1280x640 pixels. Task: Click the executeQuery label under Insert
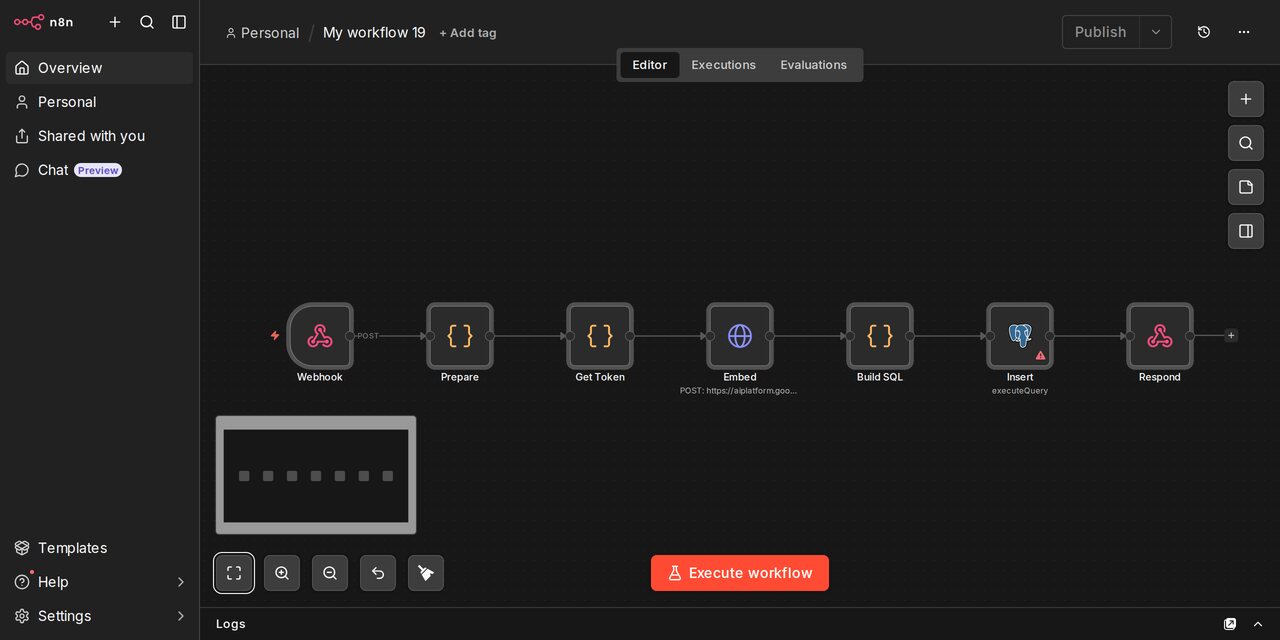[x=1020, y=391]
